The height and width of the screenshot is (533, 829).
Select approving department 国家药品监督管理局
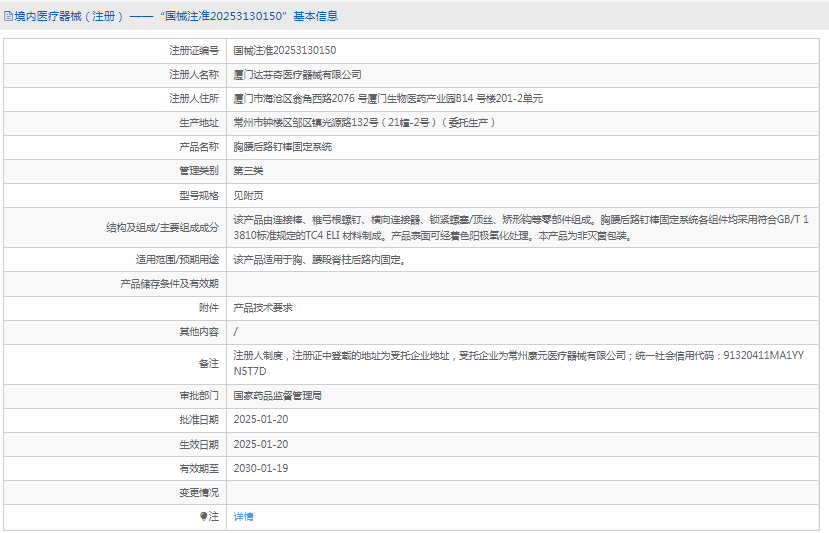pos(278,396)
